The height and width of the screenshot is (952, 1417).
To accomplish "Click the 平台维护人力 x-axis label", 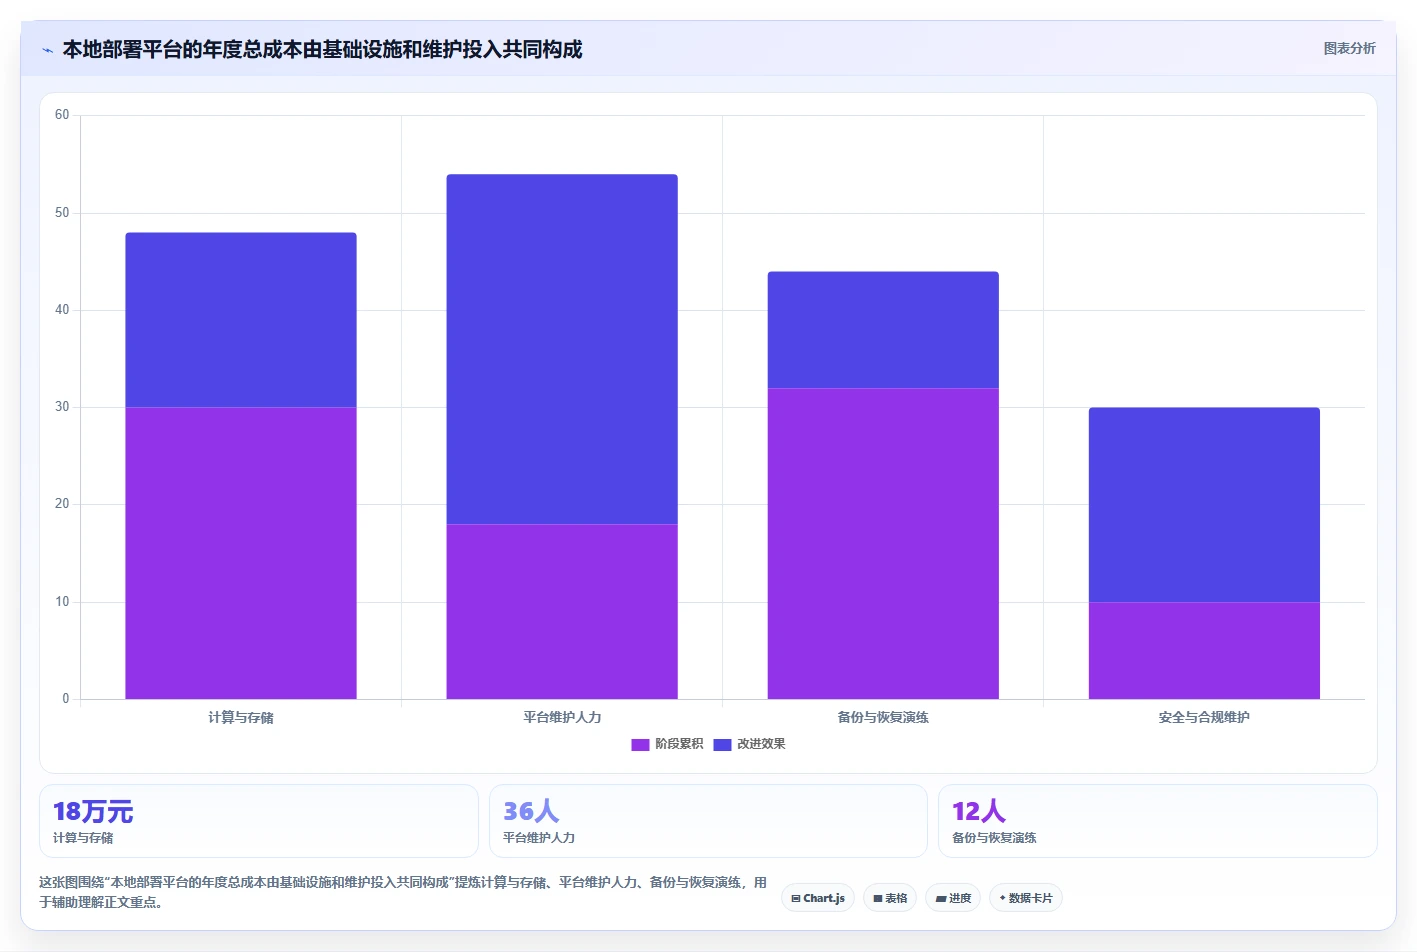I will coord(562,717).
